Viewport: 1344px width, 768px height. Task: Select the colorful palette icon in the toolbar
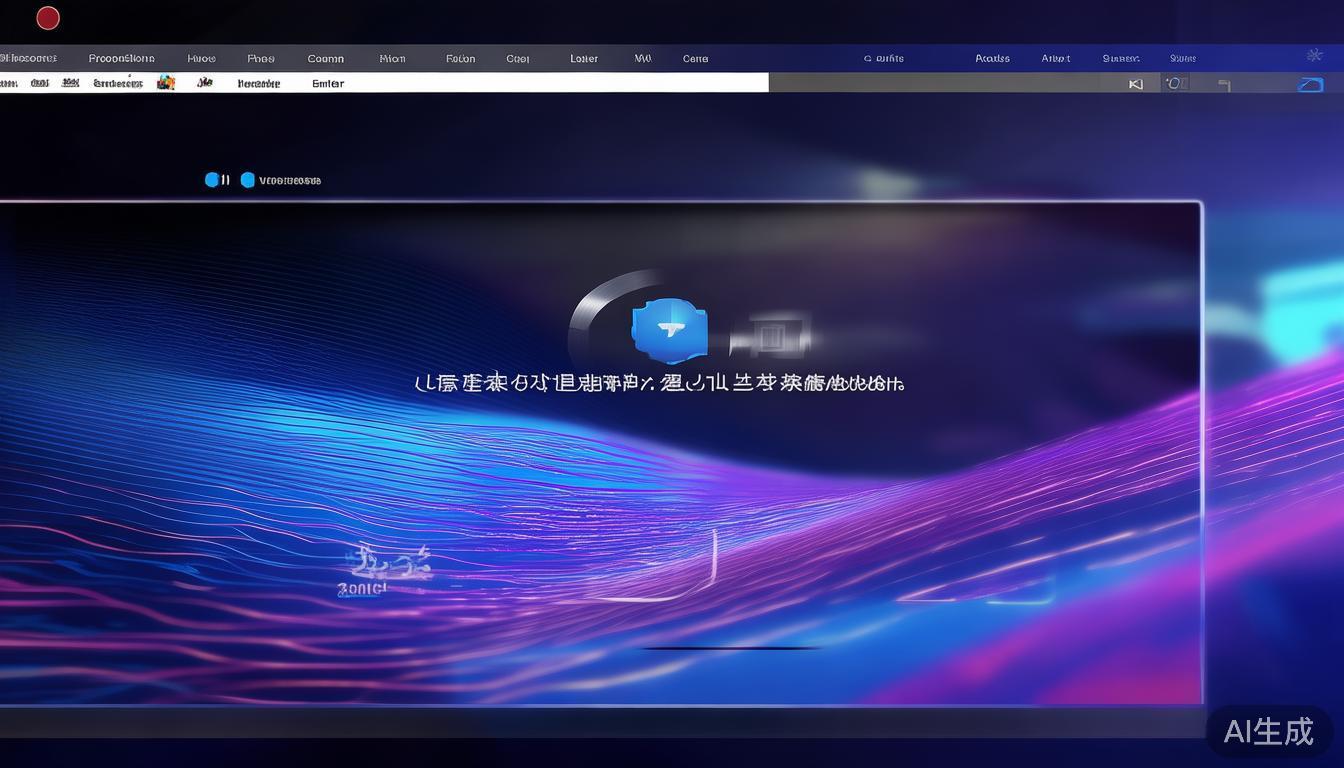166,83
